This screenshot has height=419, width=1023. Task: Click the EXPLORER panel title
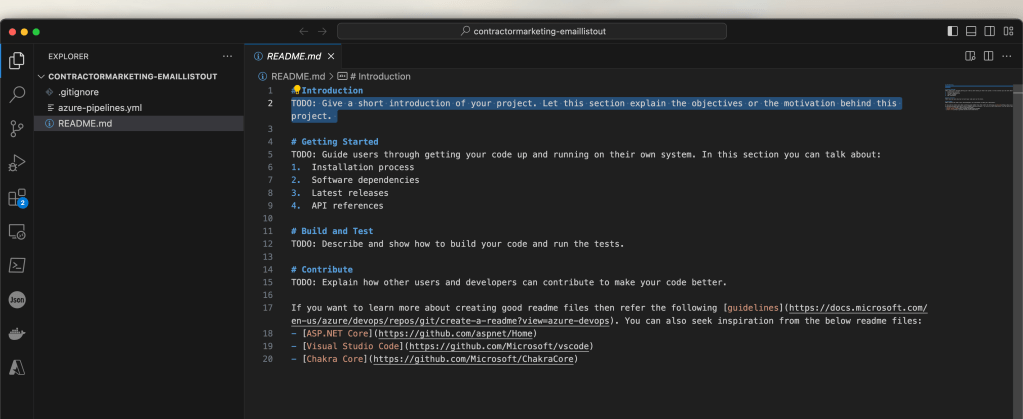pyautogui.click(x=69, y=56)
